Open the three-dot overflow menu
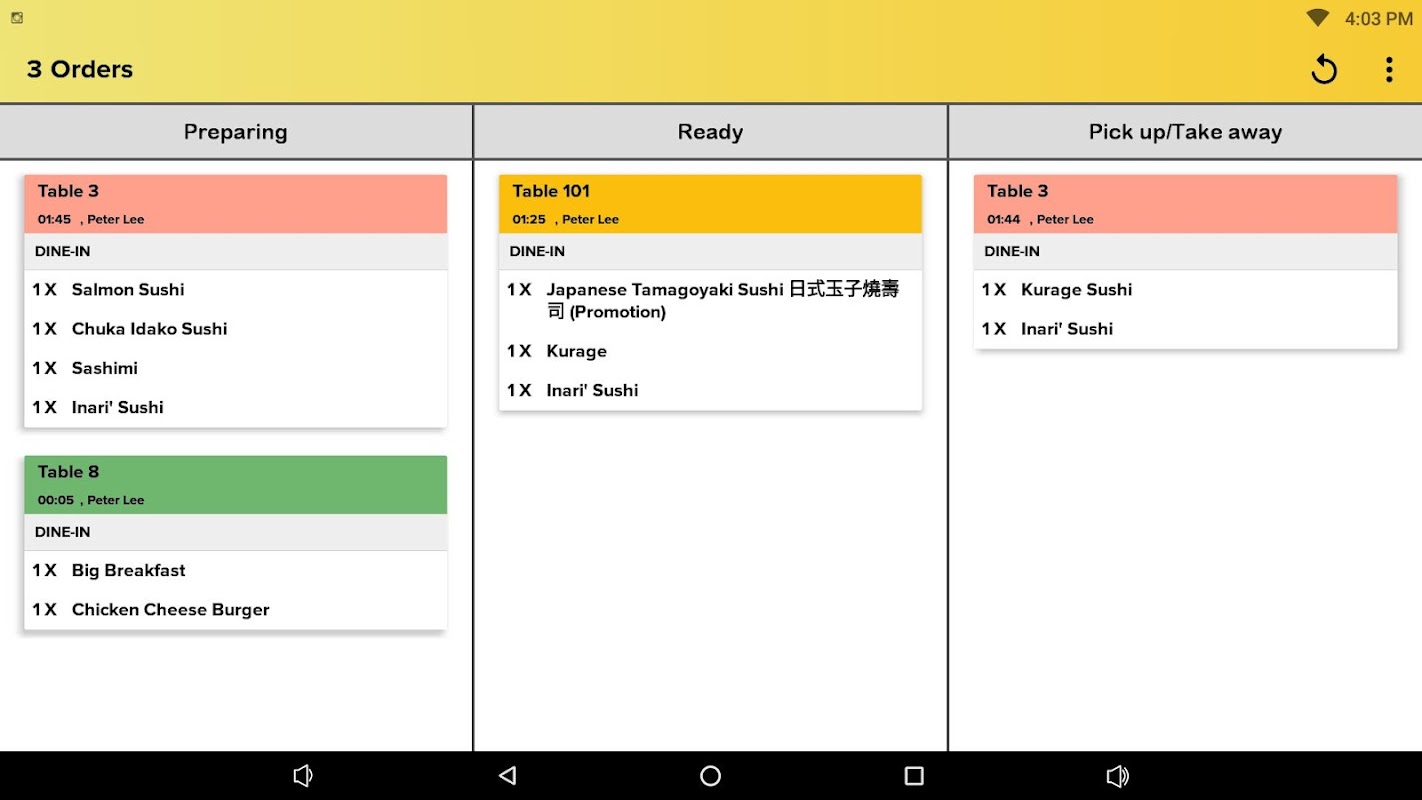 tap(1389, 69)
